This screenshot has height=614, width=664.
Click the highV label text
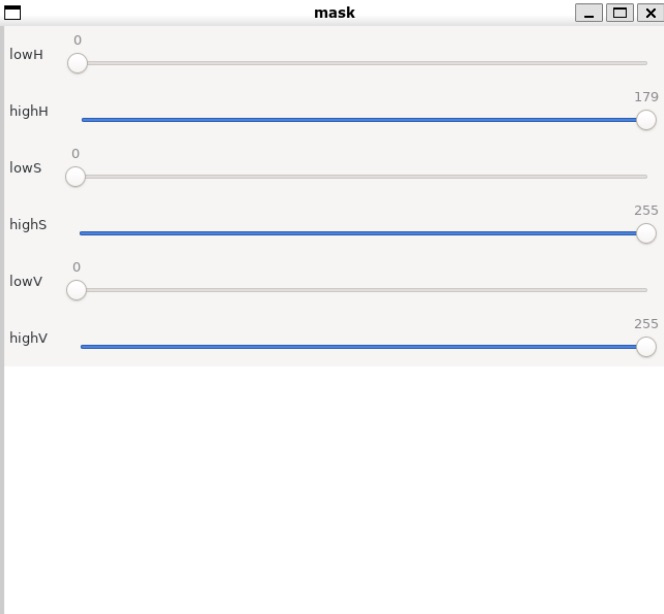pyautogui.click(x=28, y=338)
